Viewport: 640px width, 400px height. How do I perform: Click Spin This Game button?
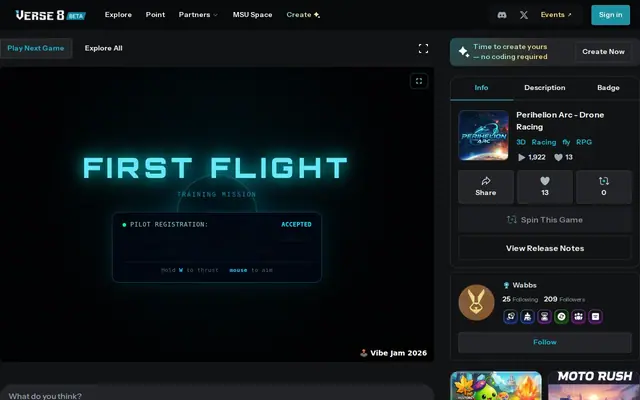545,220
